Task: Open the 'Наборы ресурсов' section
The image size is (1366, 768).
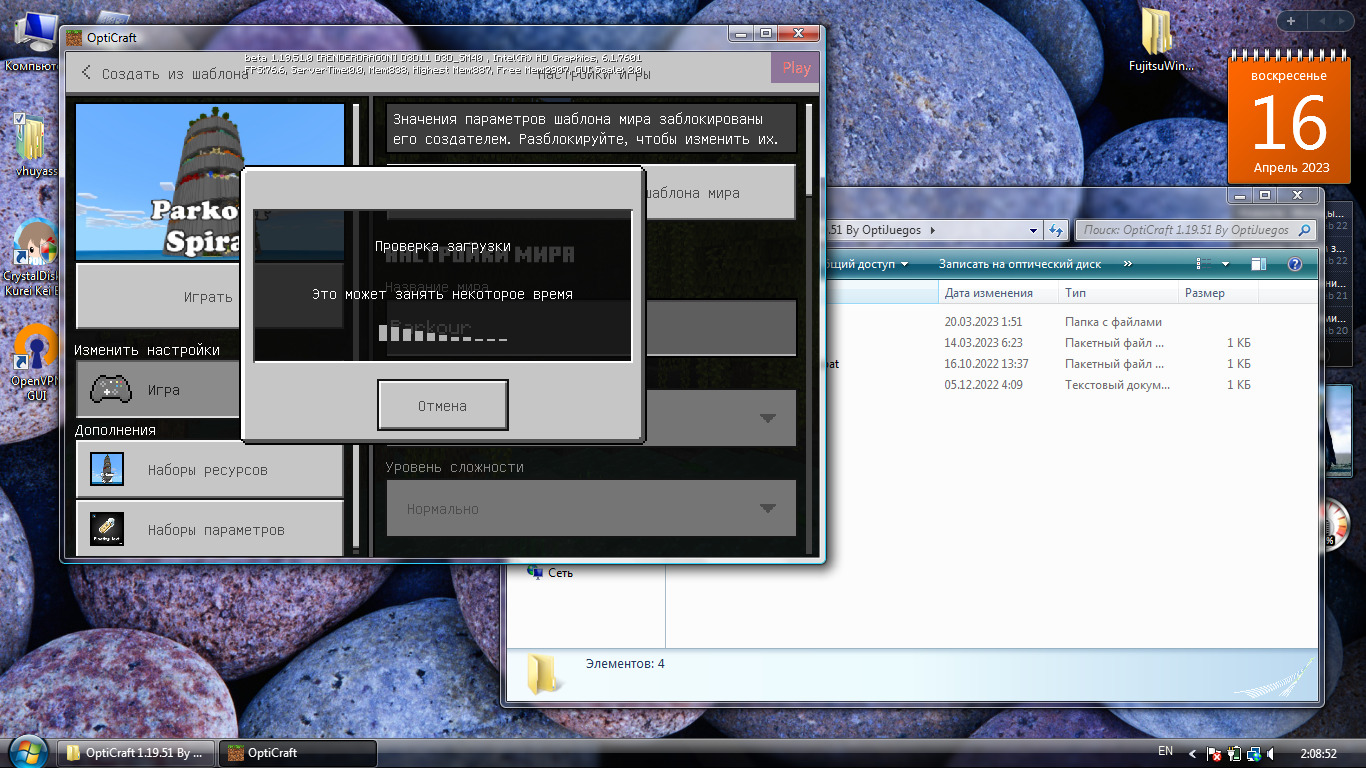Action: click(x=210, y=470)
